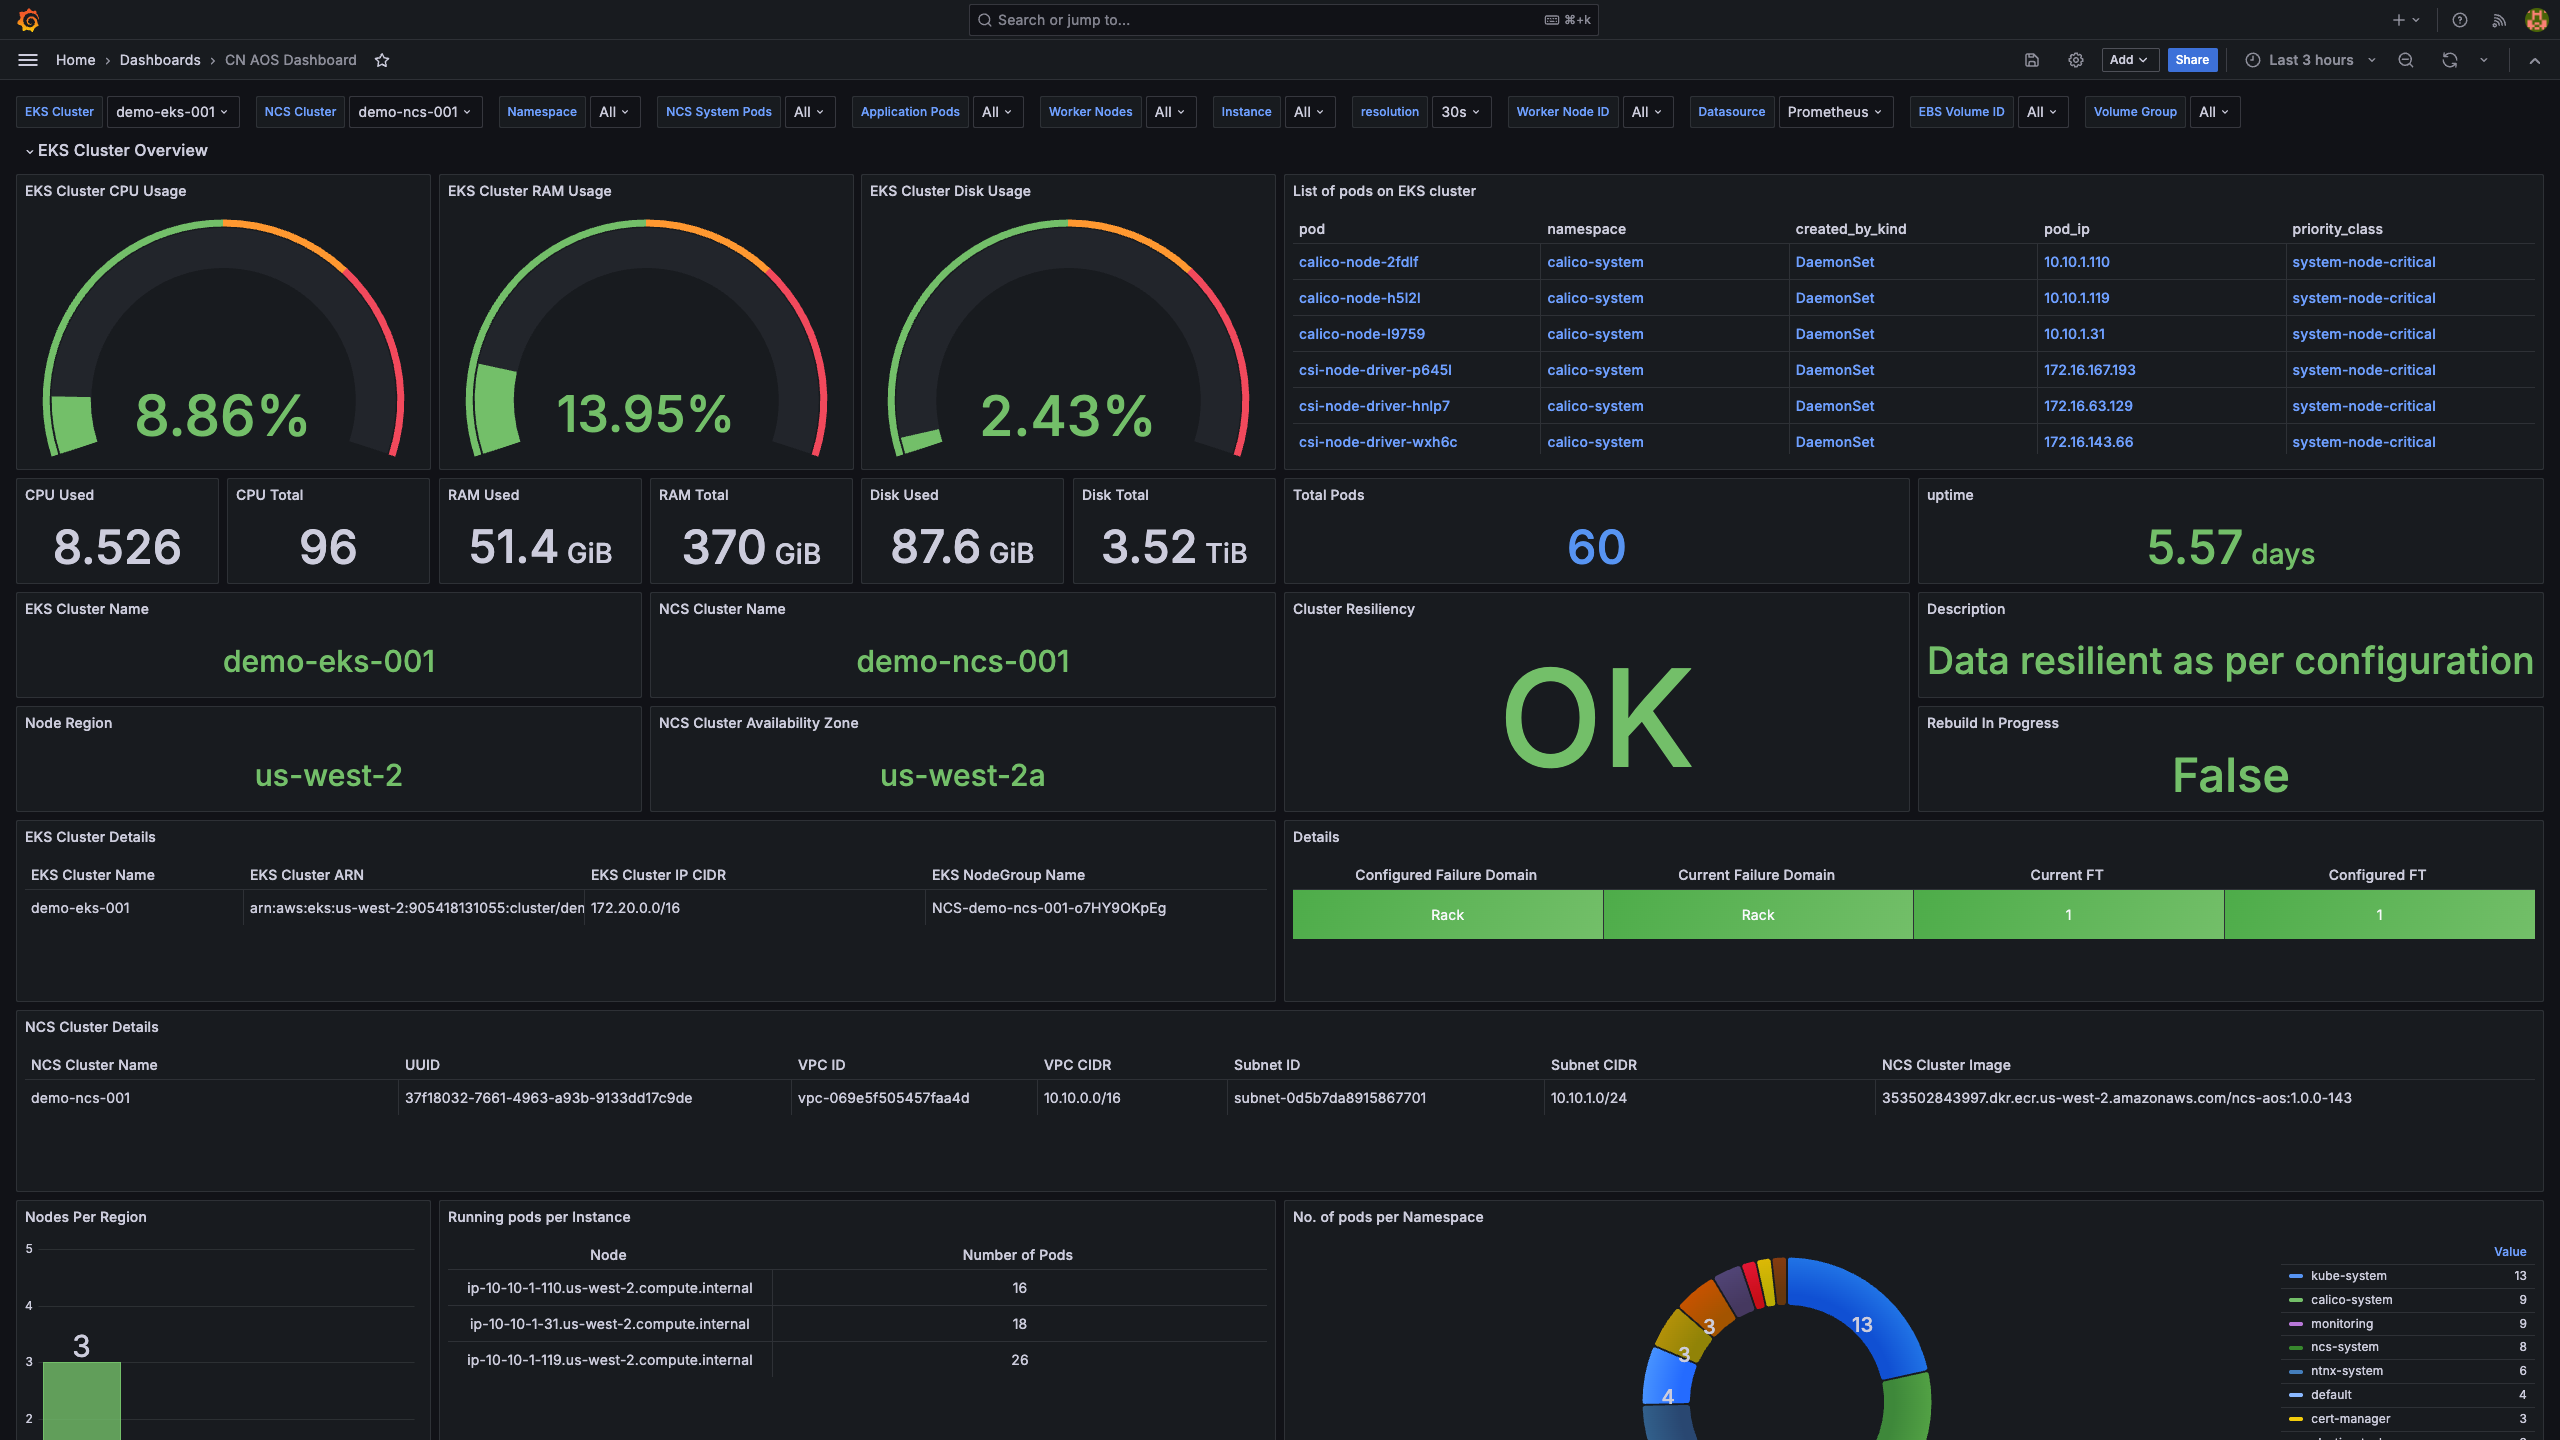2560x1440 pixels.
Task: Star the CN AOS Dashboard as favorite
Action: (382, 60)
